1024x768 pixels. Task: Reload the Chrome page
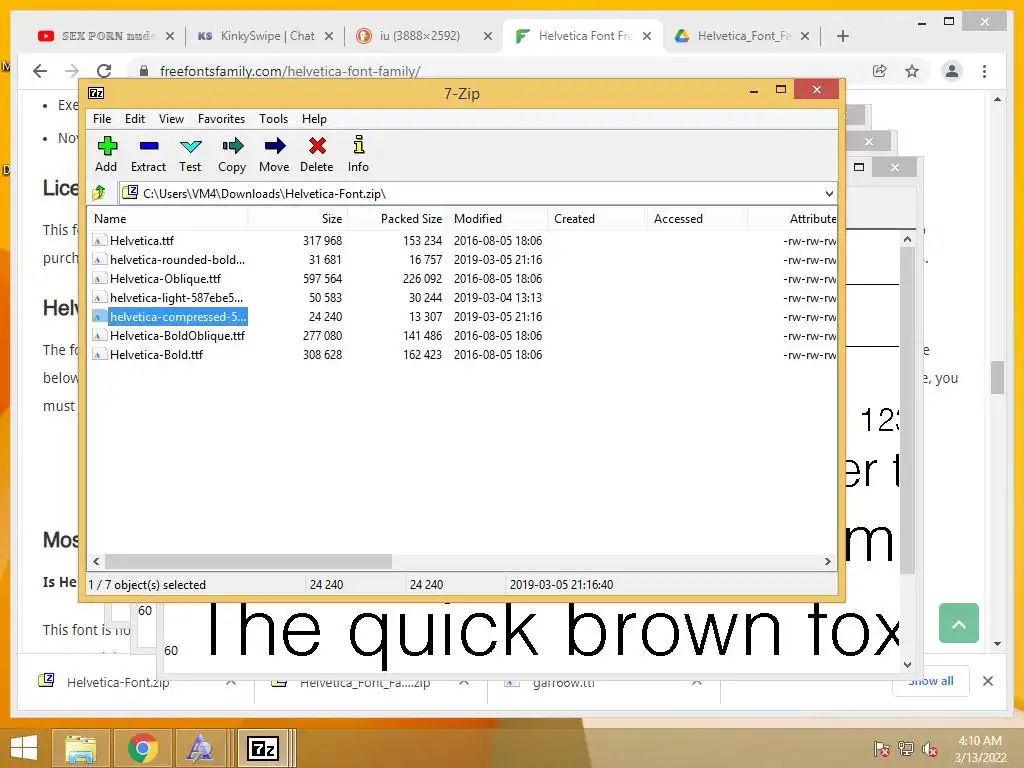click(104, 71)
